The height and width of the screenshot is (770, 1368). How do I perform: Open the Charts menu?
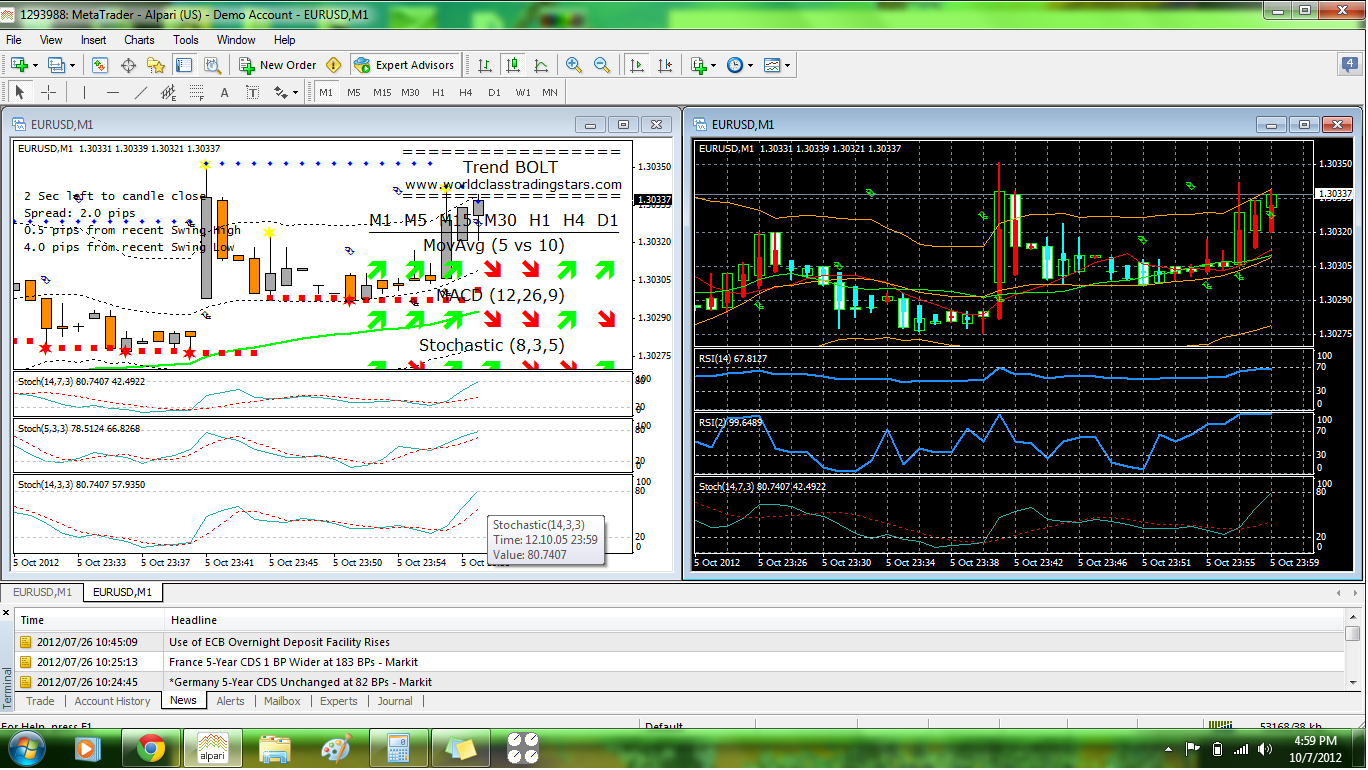(x=139, y=40)
